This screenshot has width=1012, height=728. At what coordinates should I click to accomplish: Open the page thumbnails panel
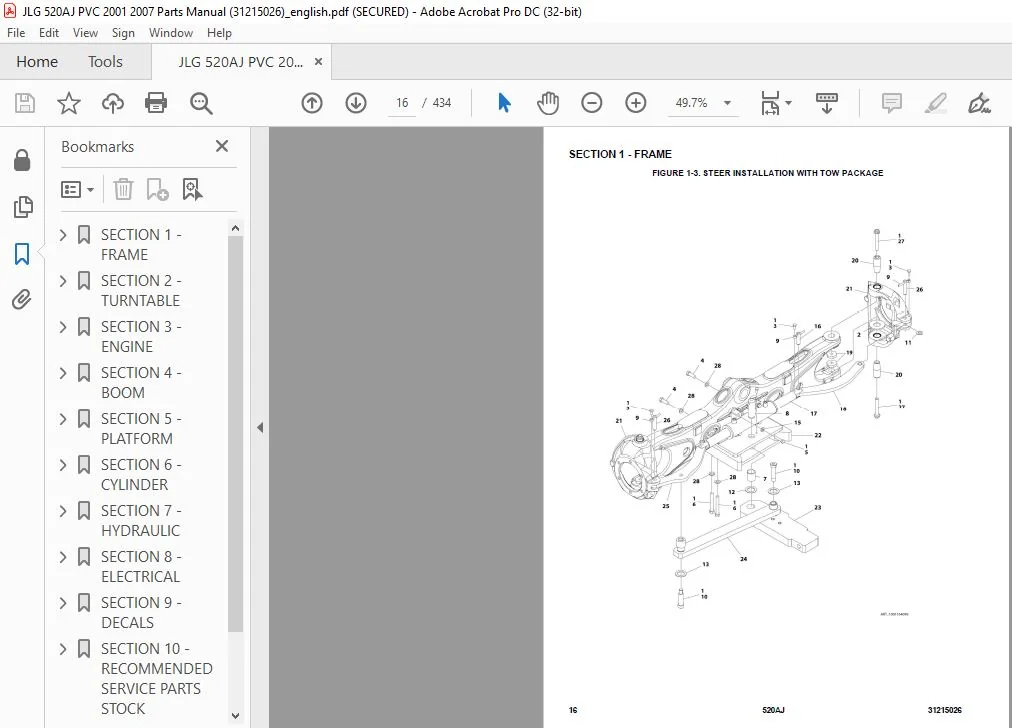pos(22,207)
